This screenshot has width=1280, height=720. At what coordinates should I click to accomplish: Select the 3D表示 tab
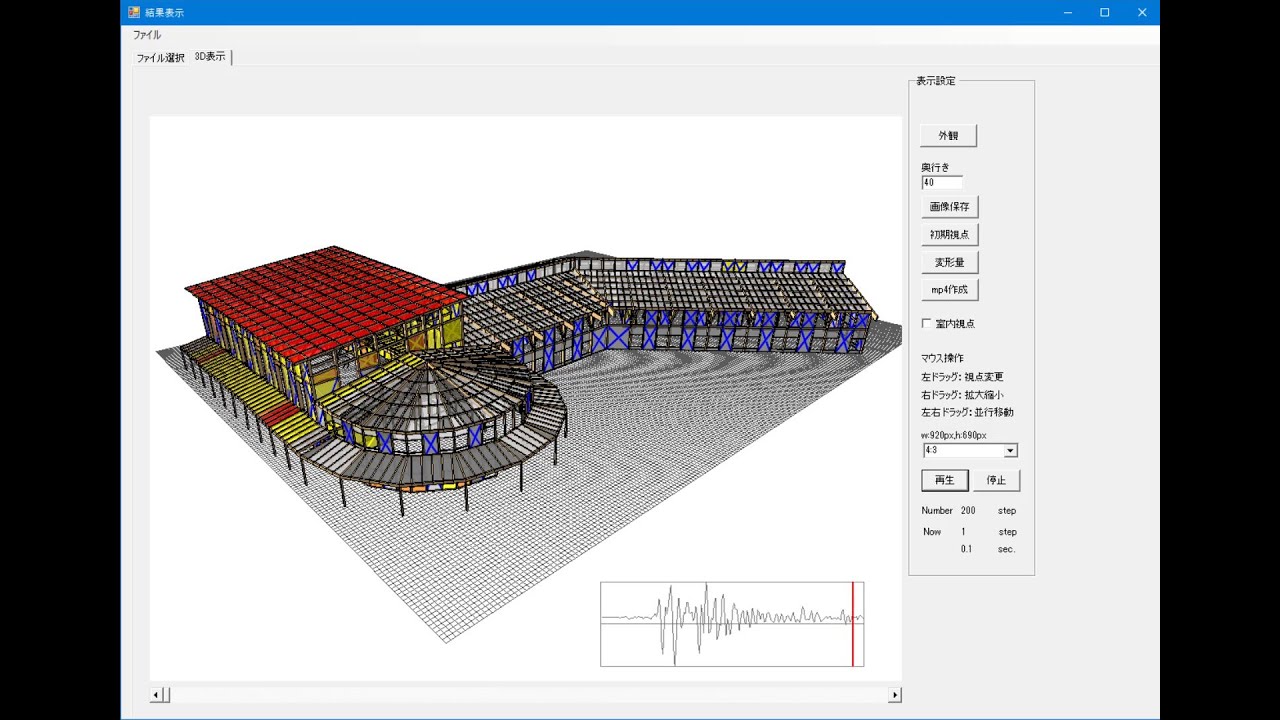(x=210, y=57)
